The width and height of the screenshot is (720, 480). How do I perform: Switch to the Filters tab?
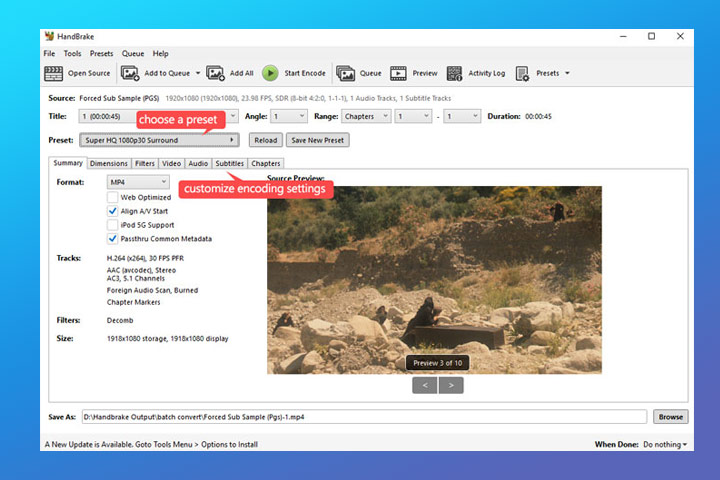point(145,163)
